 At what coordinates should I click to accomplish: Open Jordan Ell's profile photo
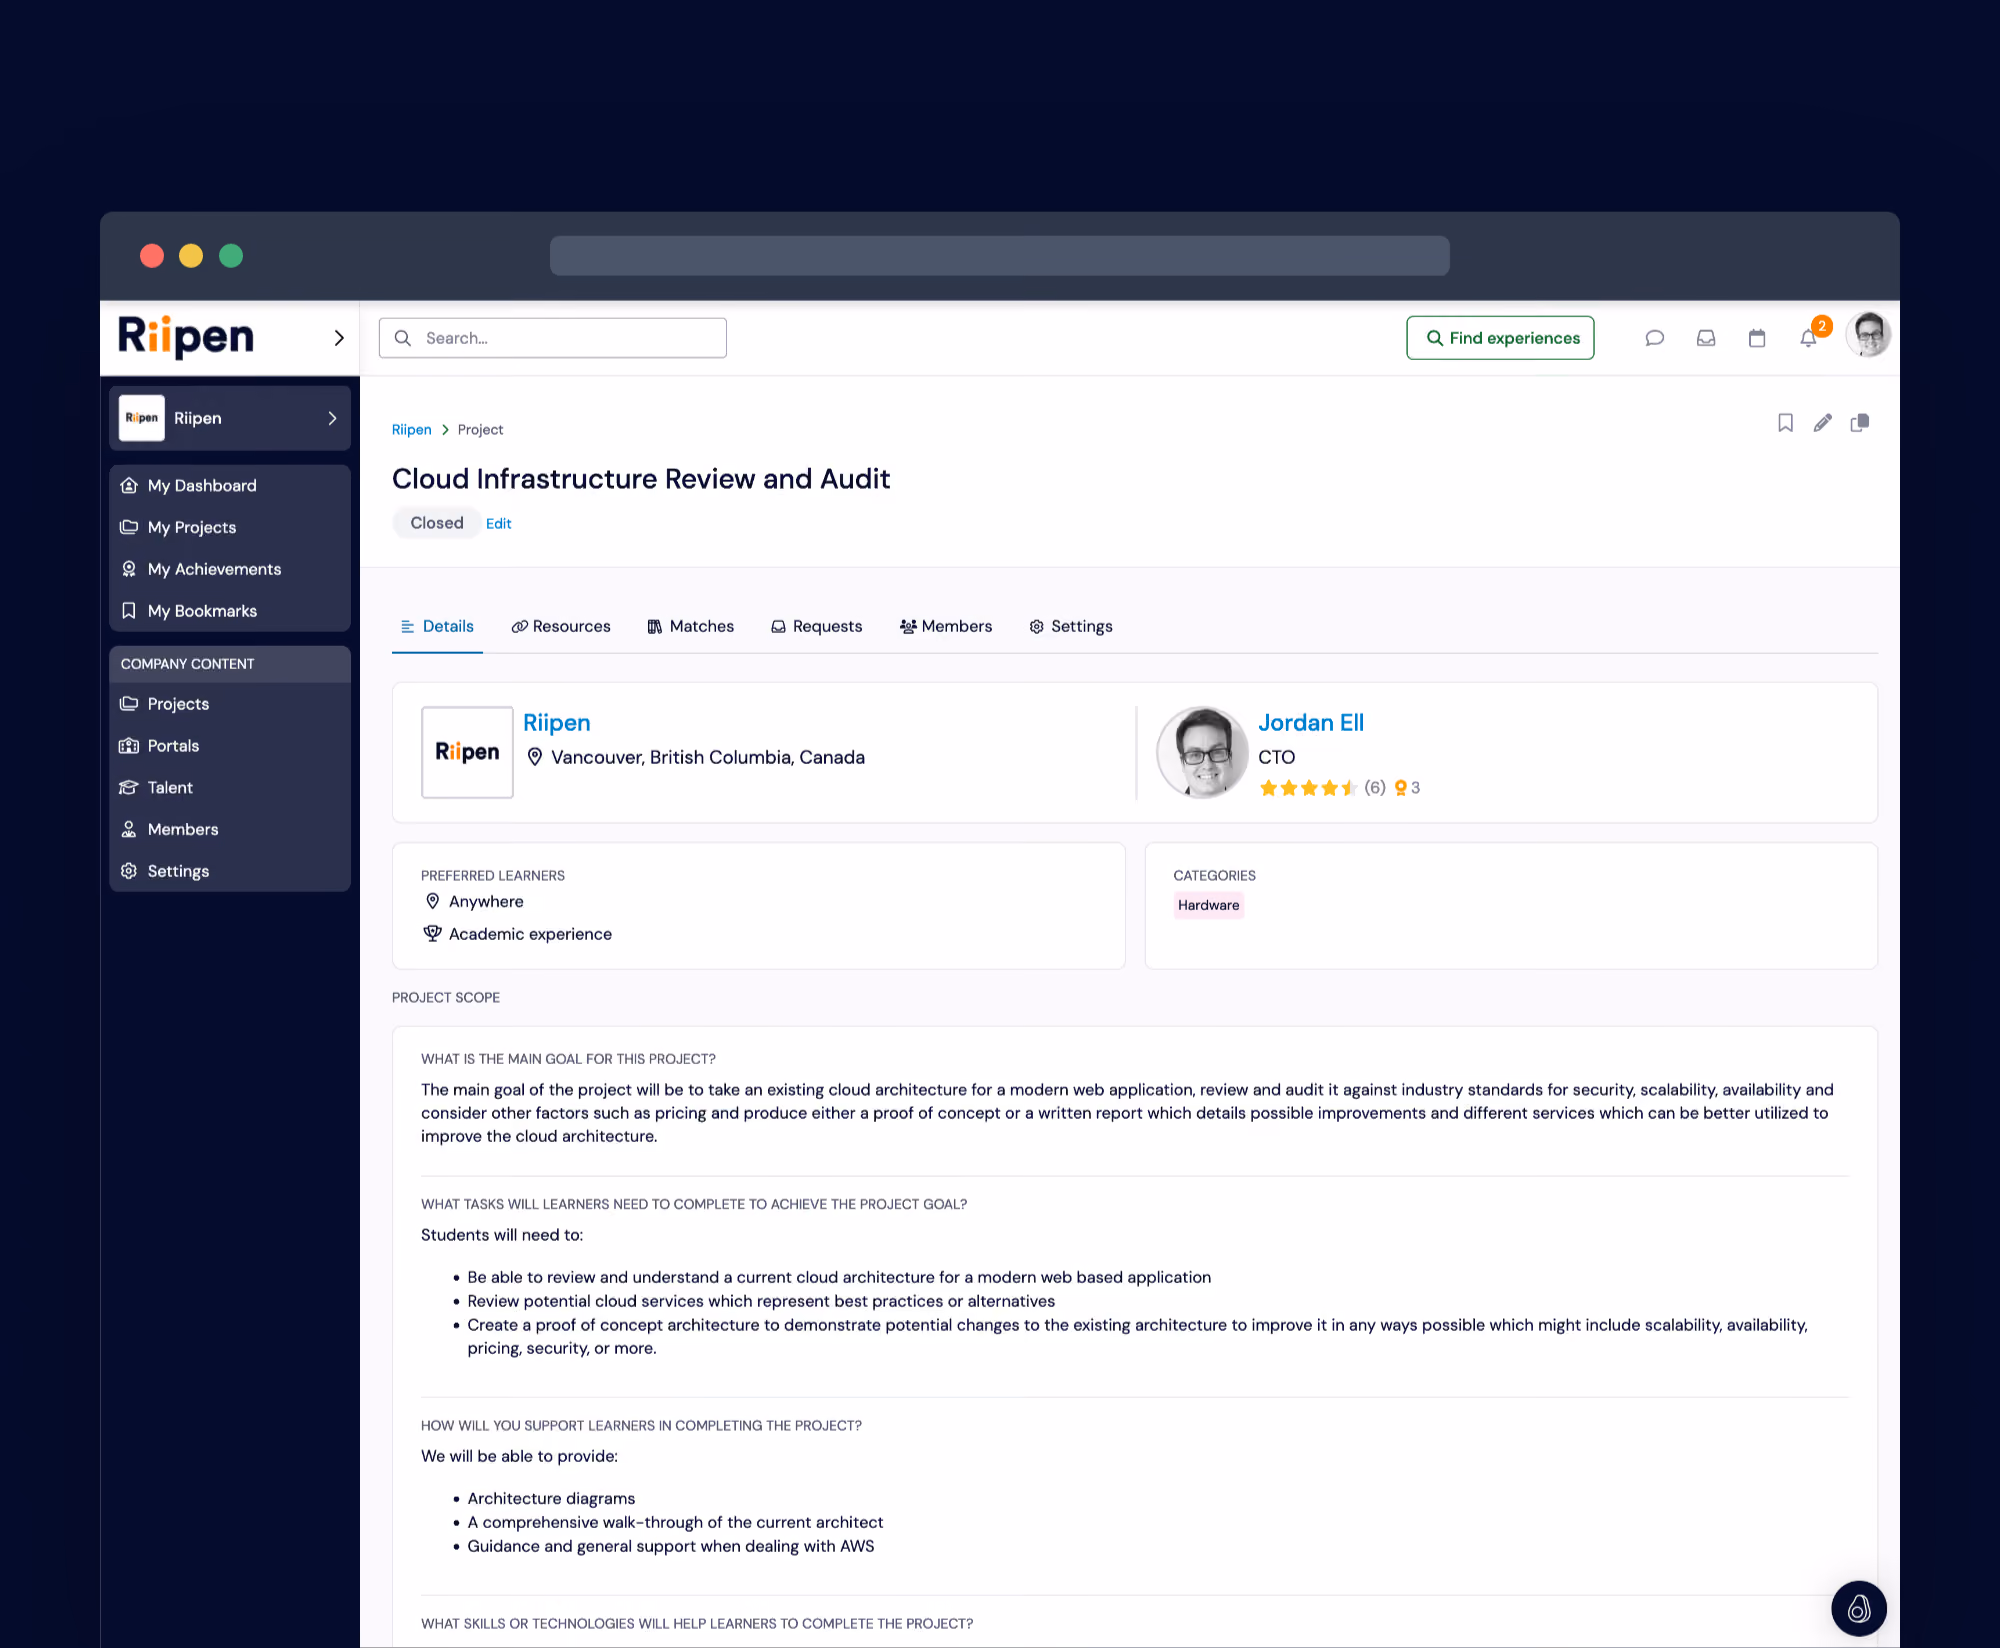pos(1202,752)
